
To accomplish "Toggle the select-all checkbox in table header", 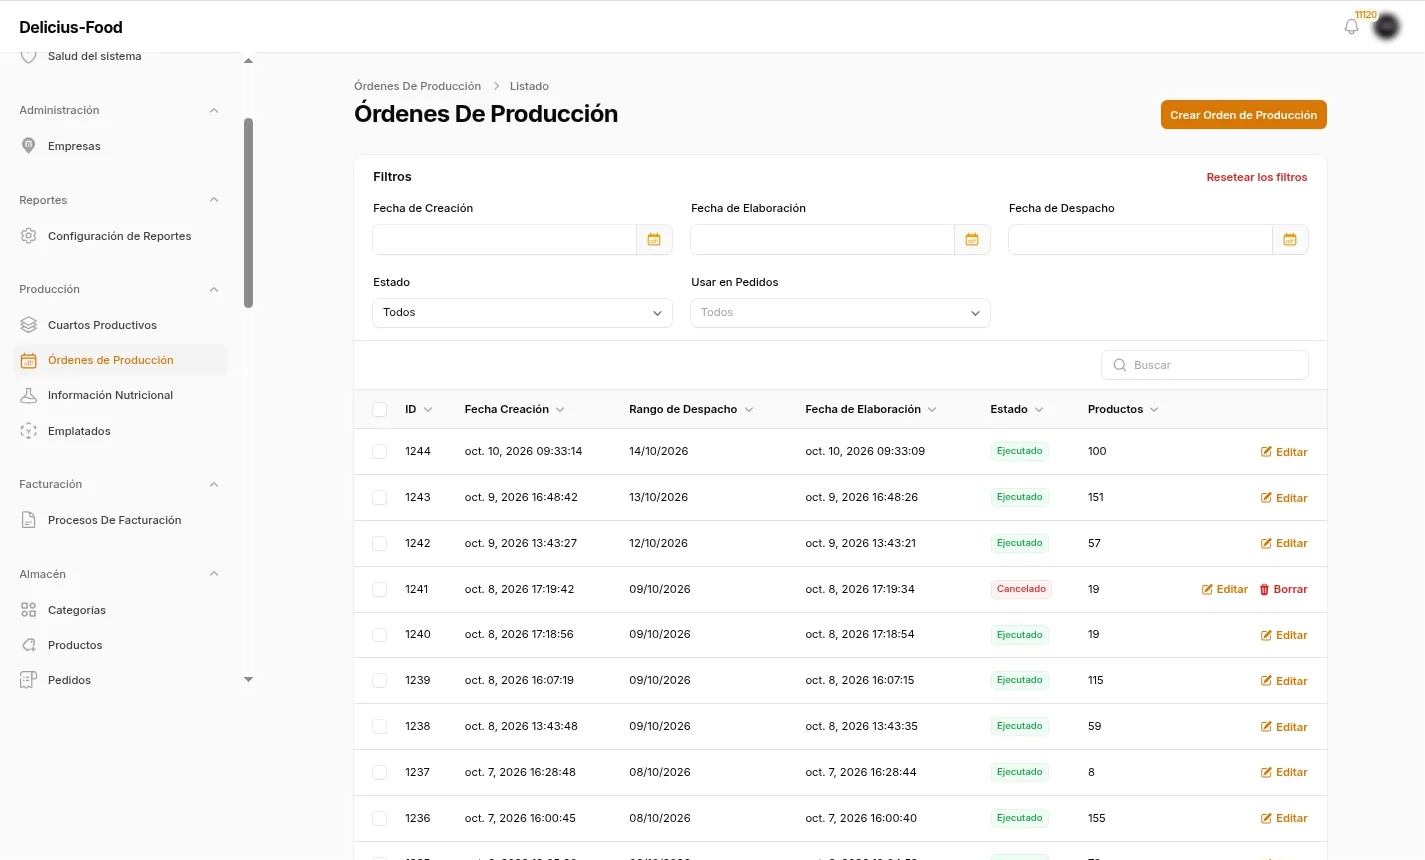I will [x=380, y=410].
